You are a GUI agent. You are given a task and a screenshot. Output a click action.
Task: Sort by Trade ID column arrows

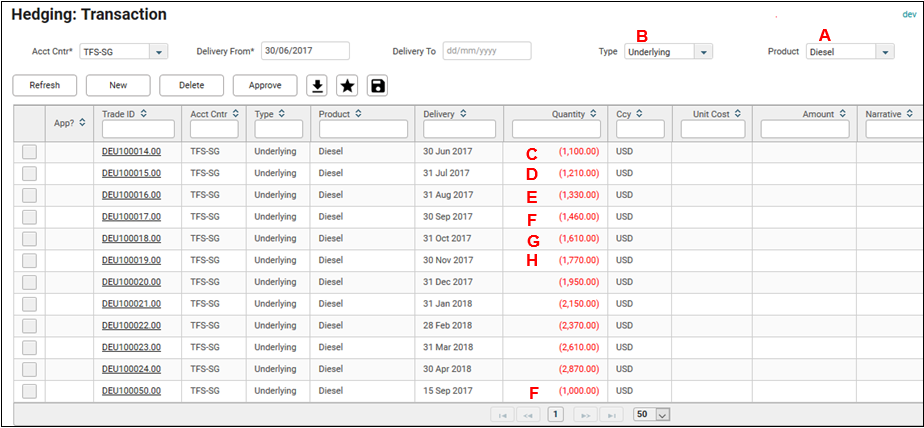(x=145, y=114)
